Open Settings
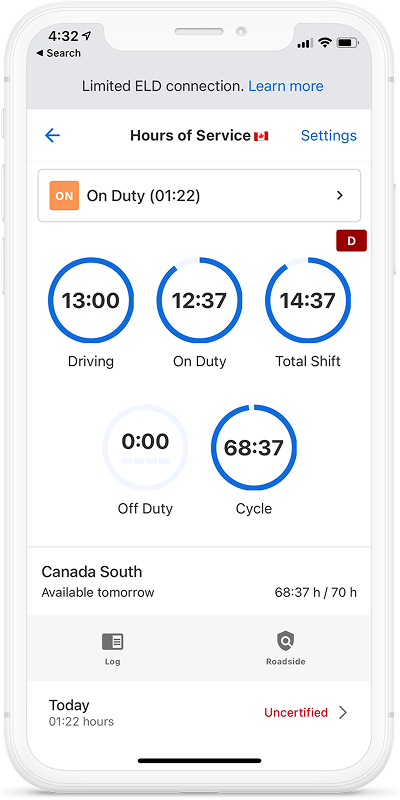Screen dimensions: 400x800 point(329,136)
